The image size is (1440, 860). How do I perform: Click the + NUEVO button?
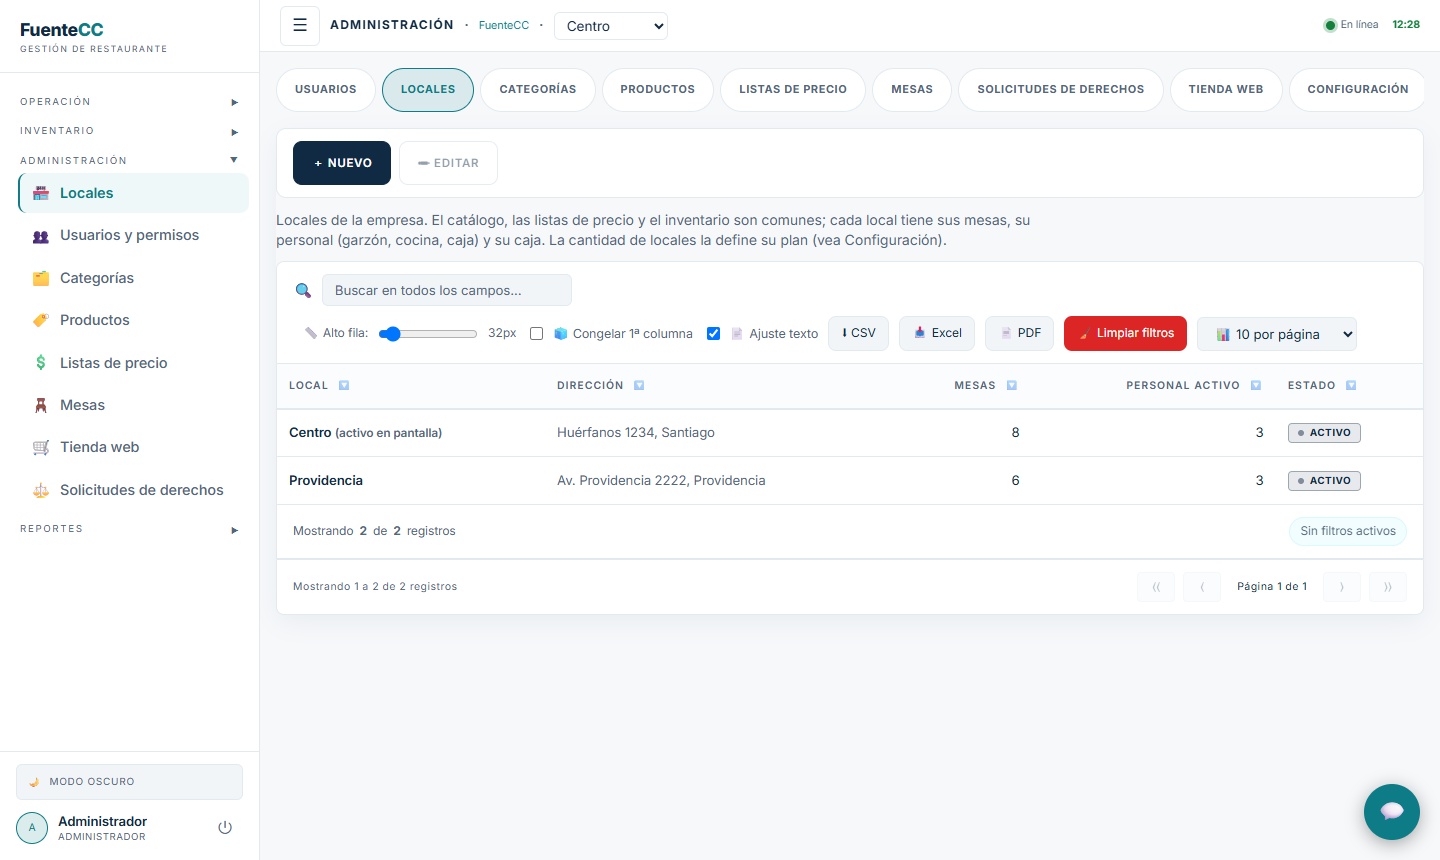342,163
